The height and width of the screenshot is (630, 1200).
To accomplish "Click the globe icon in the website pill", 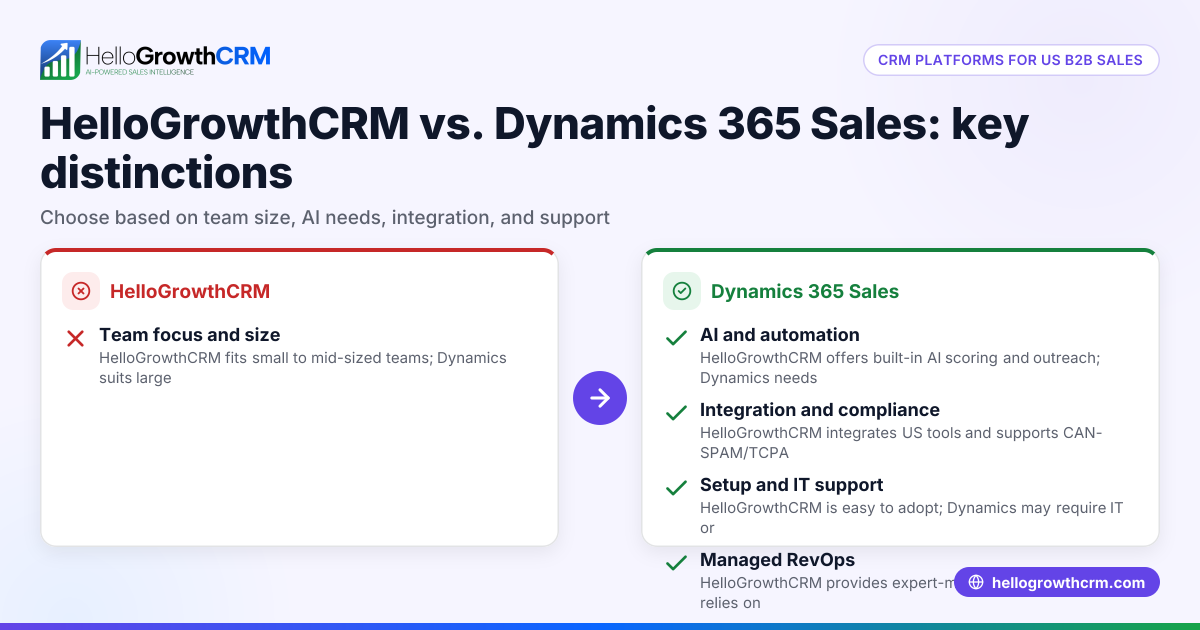I will click(x=976, y=583).
